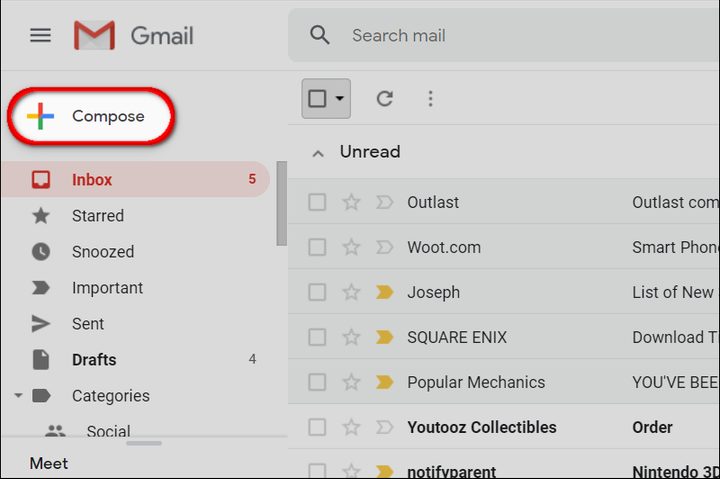
Task: Click the Drafts document icon
Action: 41,360
